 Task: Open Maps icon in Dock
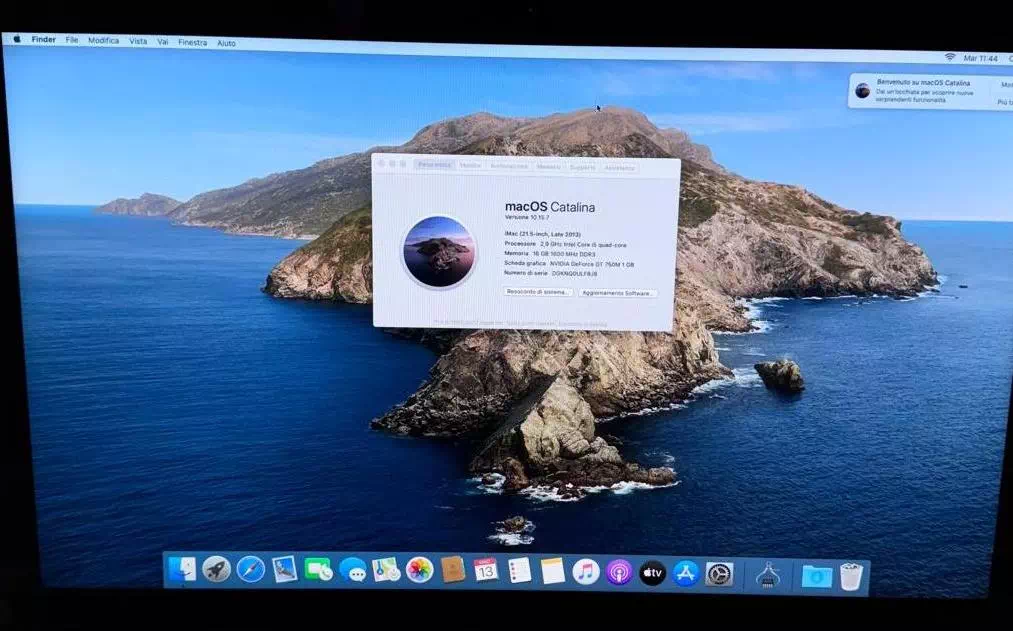pos(386,570)
